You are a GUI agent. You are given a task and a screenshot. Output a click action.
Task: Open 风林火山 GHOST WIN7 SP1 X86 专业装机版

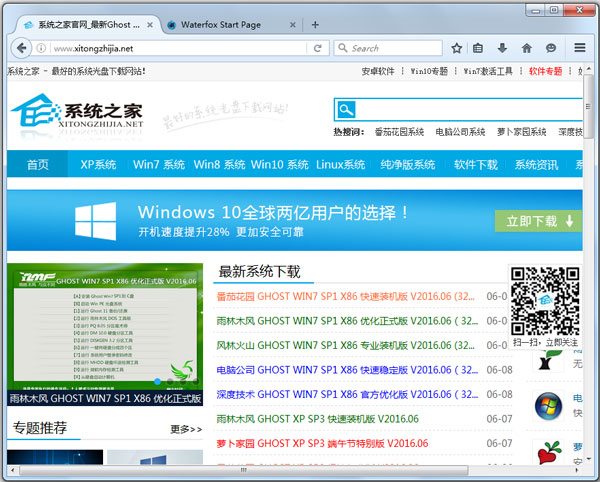[x=346, y=345]
